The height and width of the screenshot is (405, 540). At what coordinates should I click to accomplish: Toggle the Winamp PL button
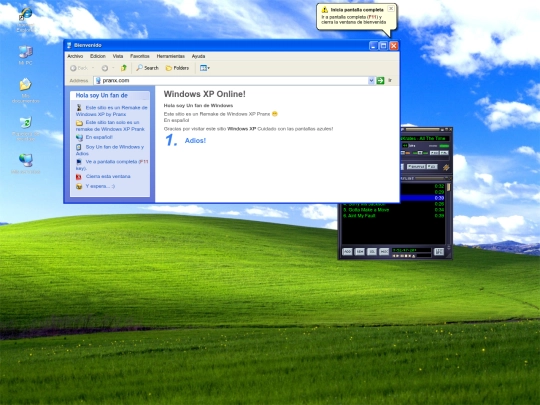pos(444,153)
